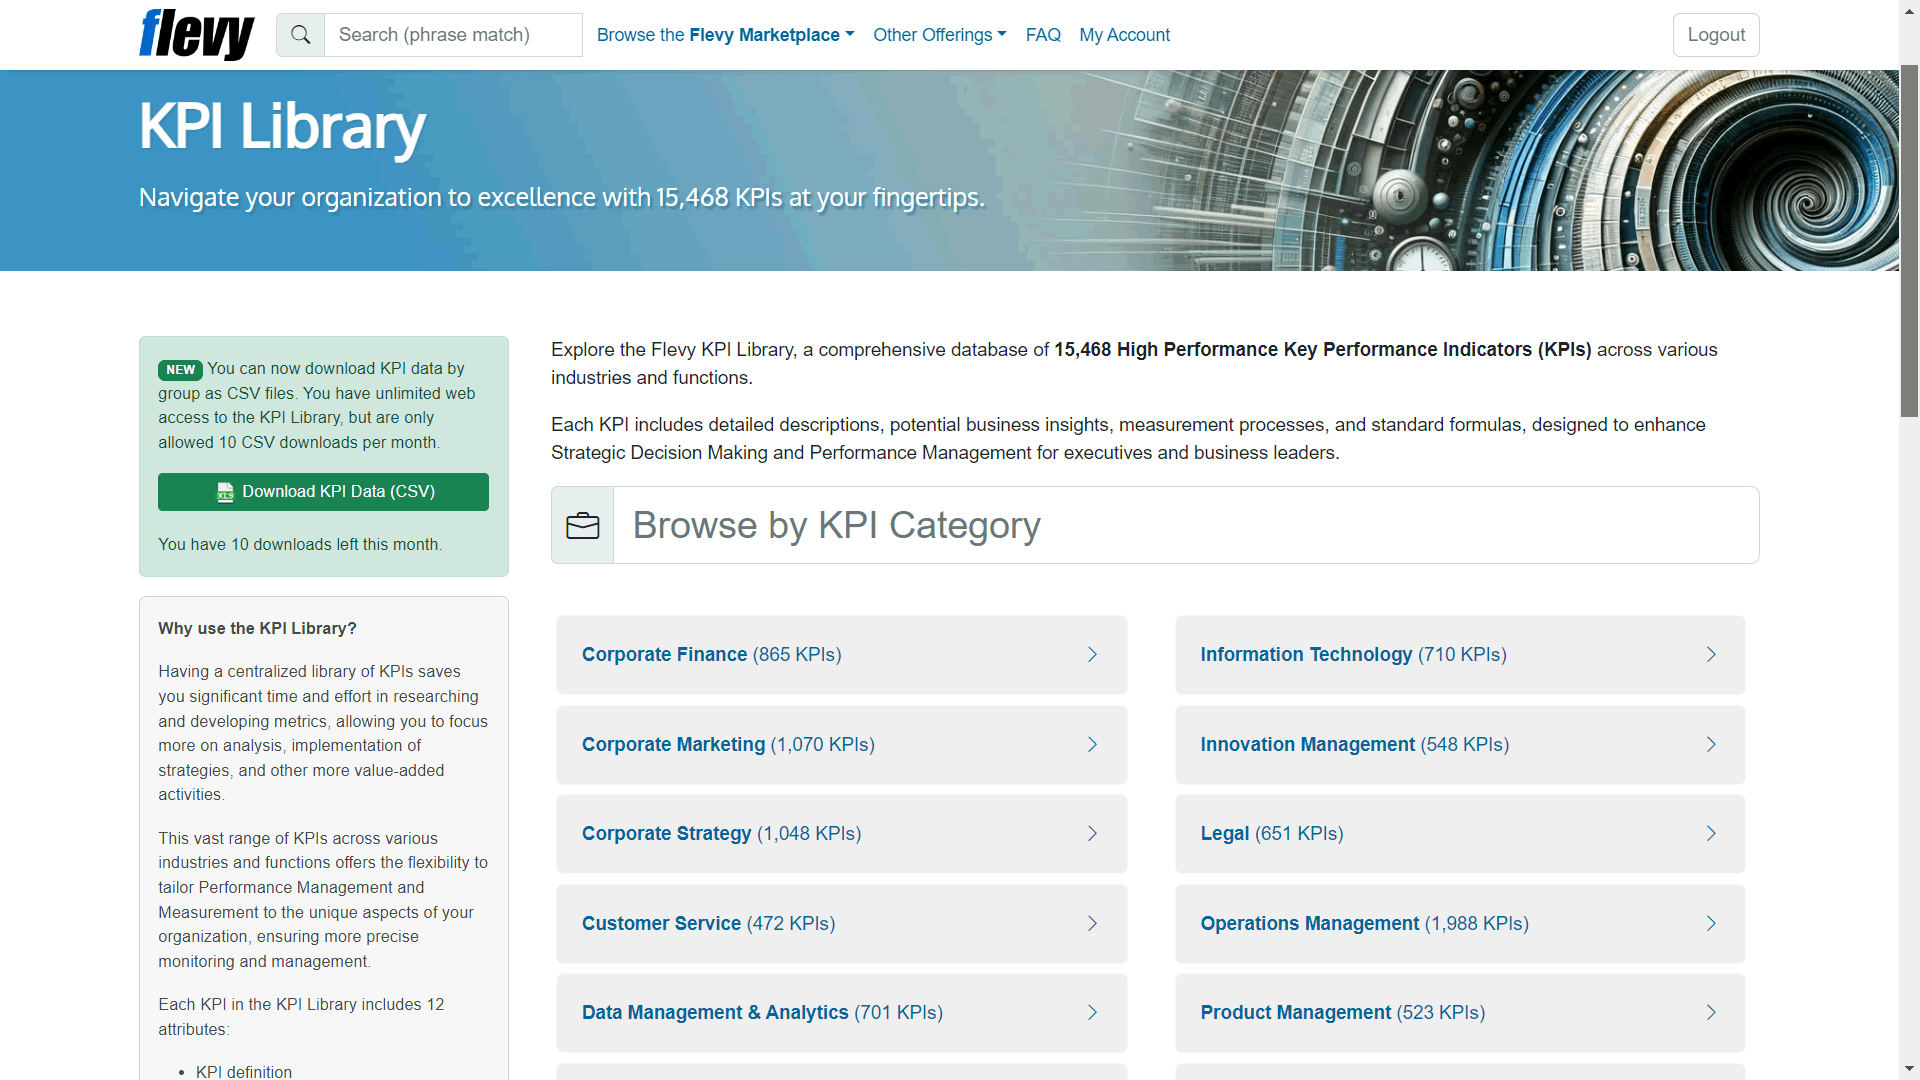Open Corporate Marketing KPI category
The height and width of the screenshot is (1080, 1920).
(841, 745)
